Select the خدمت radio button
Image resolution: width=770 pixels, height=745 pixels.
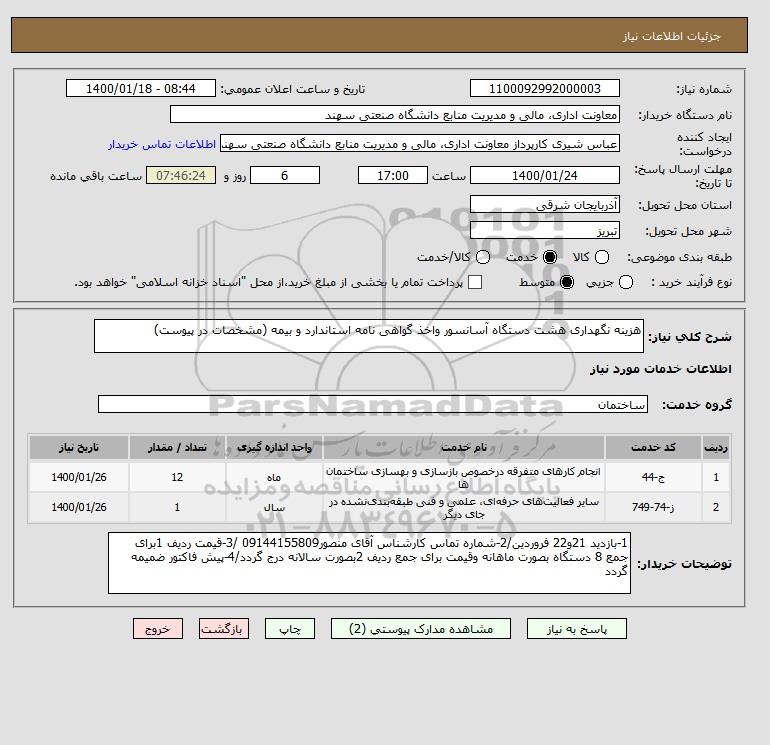pyautogui.click(x=550, y=257)
